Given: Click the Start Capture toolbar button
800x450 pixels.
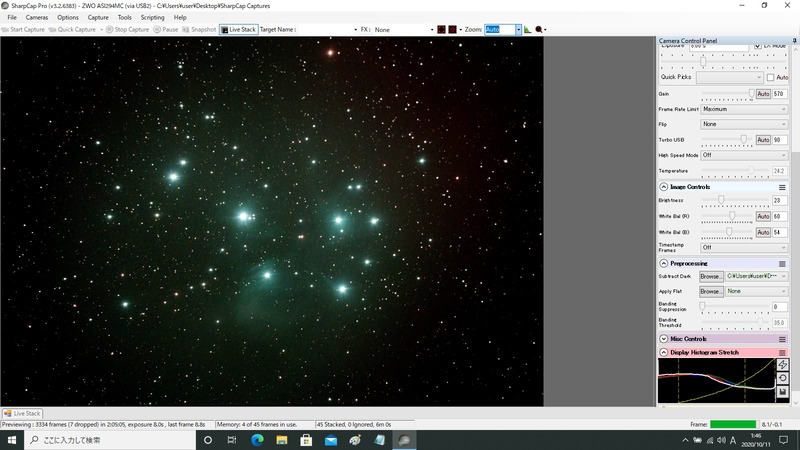Looking at the screenshot, I should tap(23, 30).
